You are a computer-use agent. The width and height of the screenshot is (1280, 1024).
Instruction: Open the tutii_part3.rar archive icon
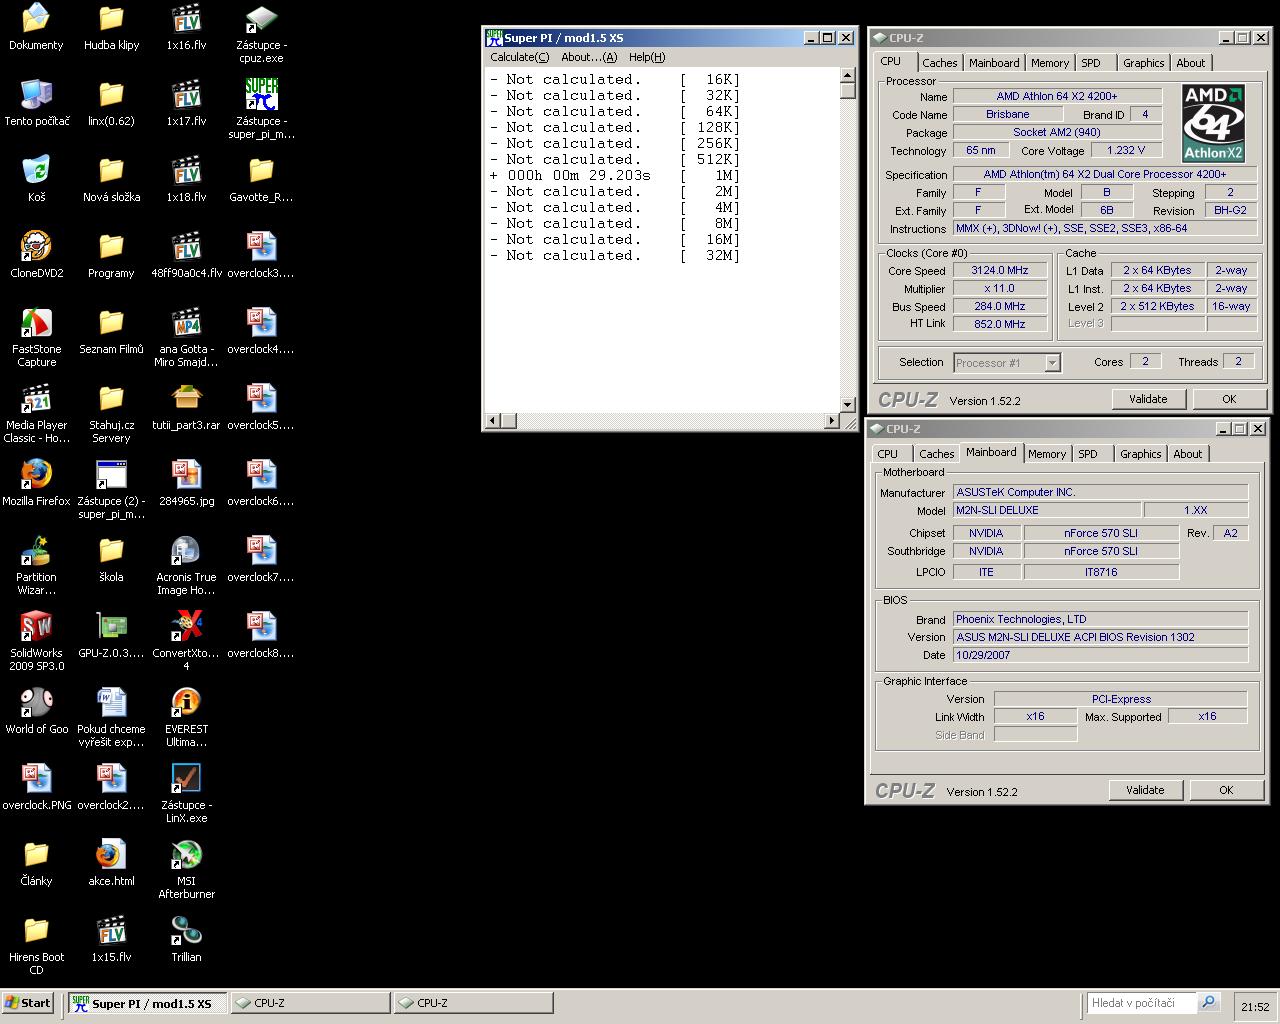point(186,408)
